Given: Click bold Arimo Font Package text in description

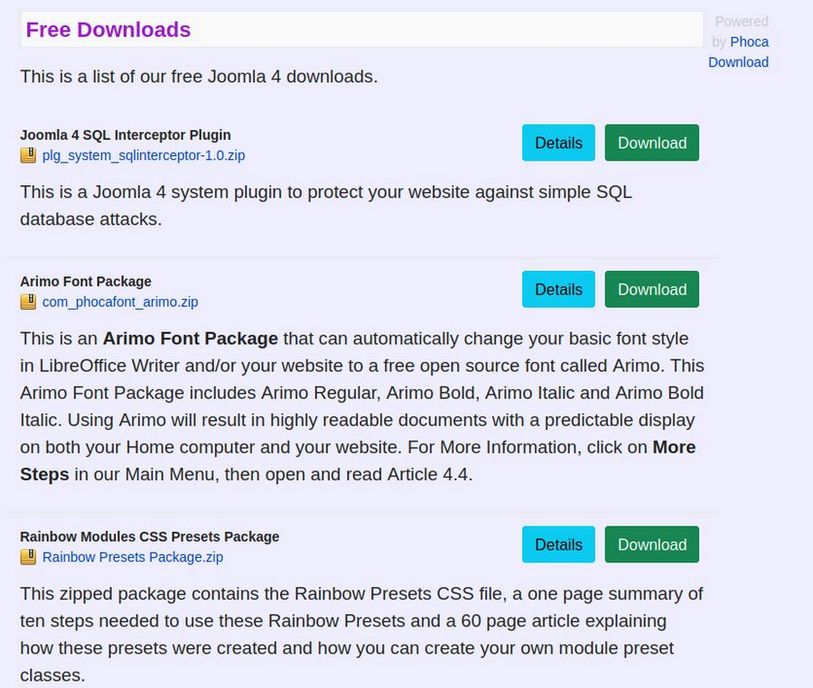Looking at the screenshot, I should (x=190, y=339).
